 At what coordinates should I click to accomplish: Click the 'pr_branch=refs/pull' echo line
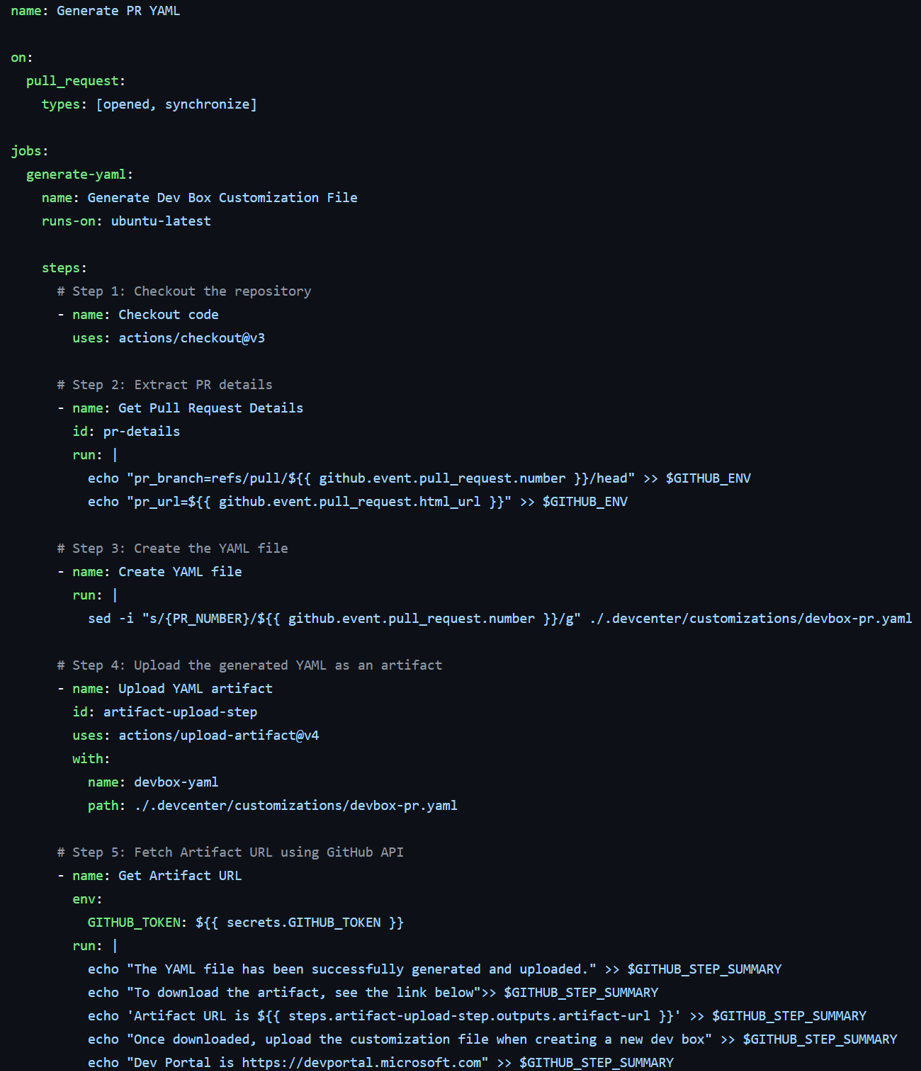point(419,479)
